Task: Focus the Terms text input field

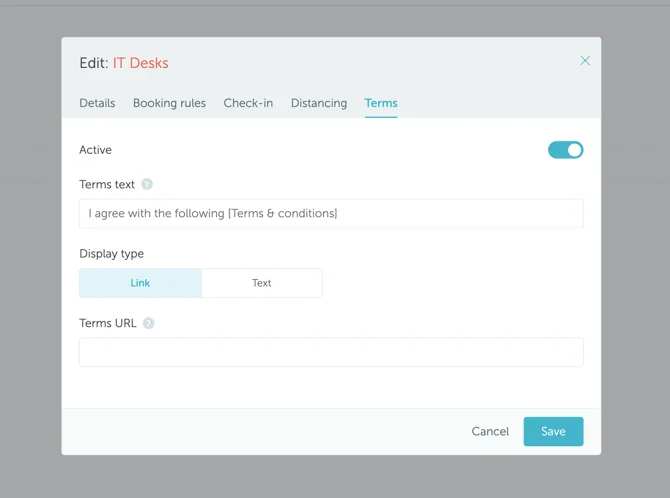Action: pyautogui.click(x=331, y=213)
